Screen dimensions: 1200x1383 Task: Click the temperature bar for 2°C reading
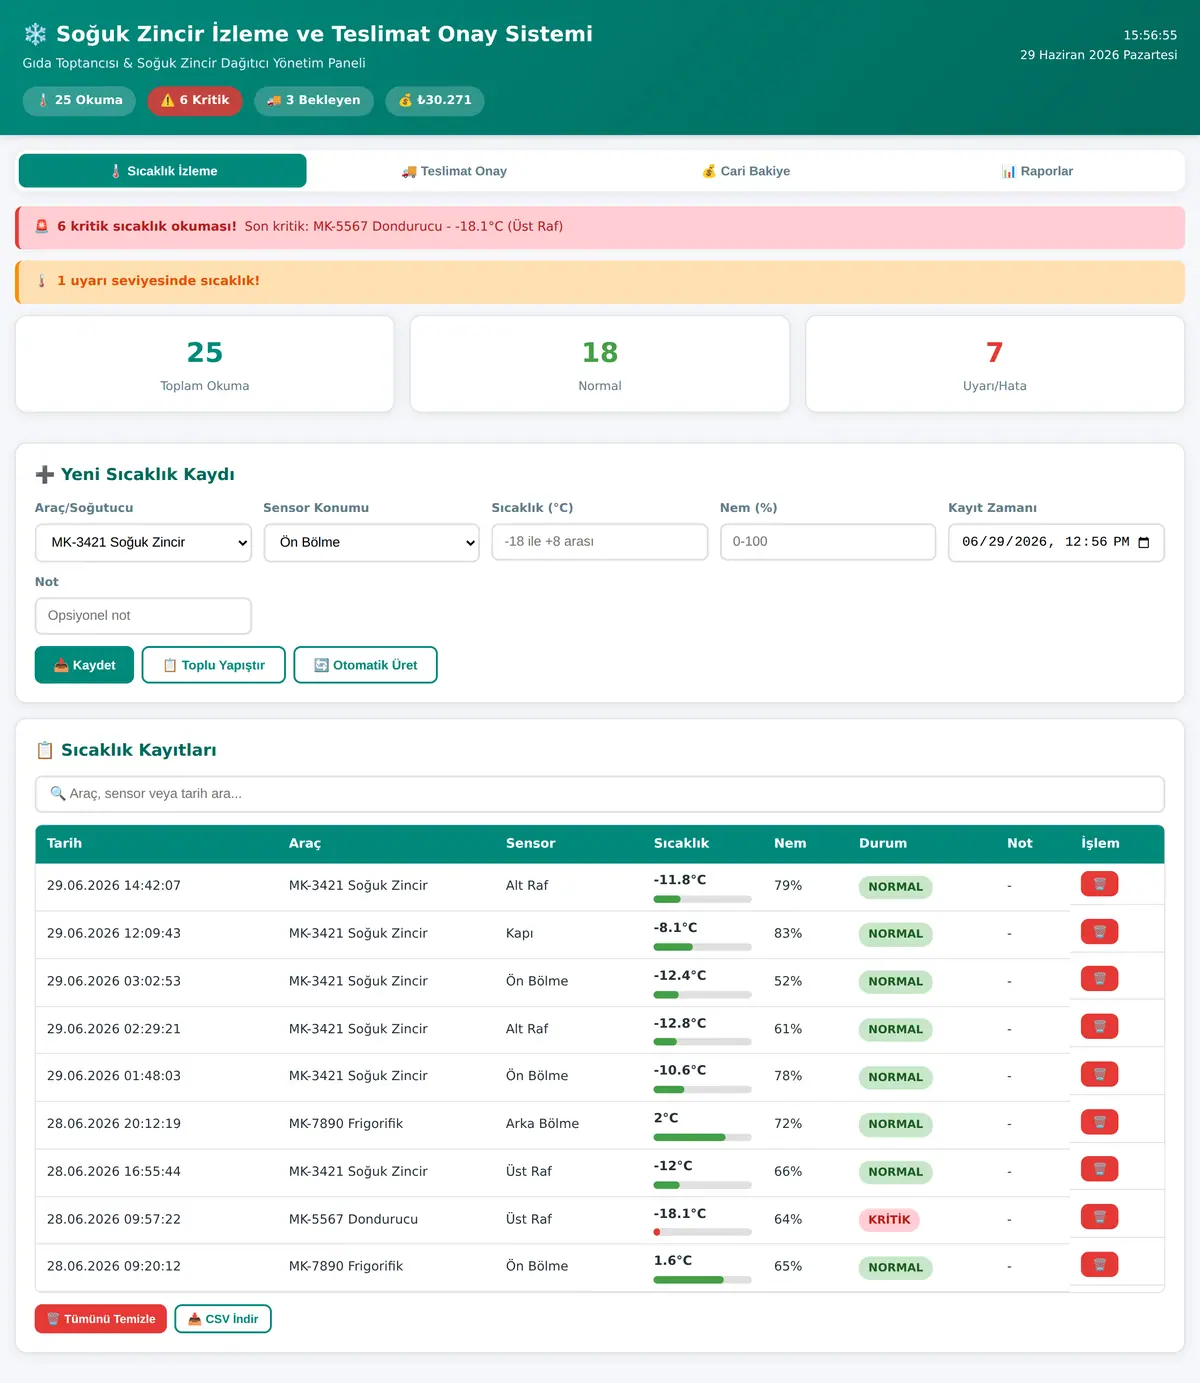point(702,1138)
